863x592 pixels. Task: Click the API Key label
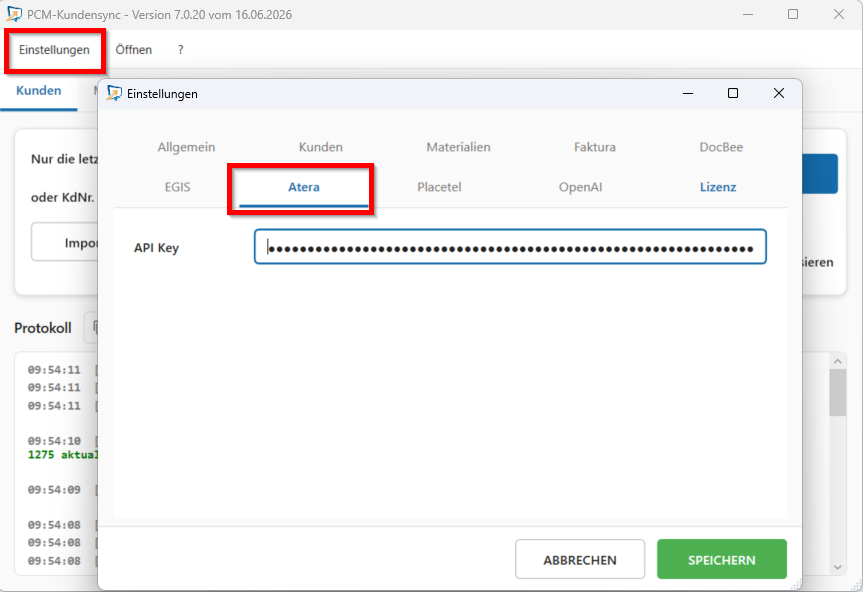156,248
